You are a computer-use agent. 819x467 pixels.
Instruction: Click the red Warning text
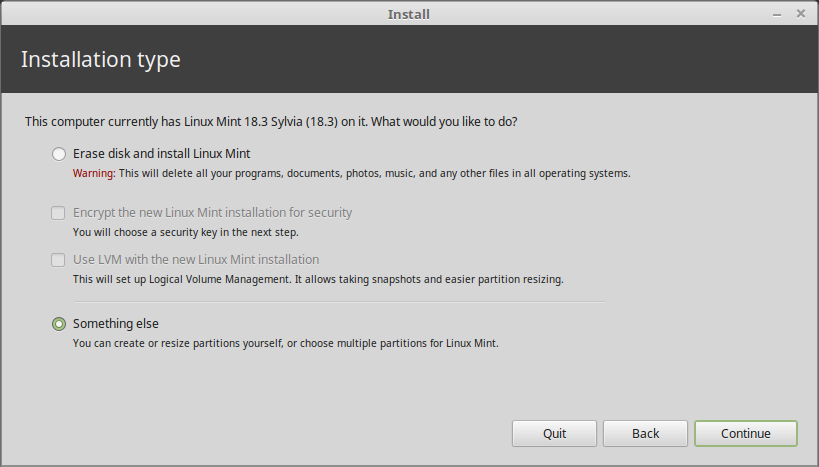click(x=93, y=173)
